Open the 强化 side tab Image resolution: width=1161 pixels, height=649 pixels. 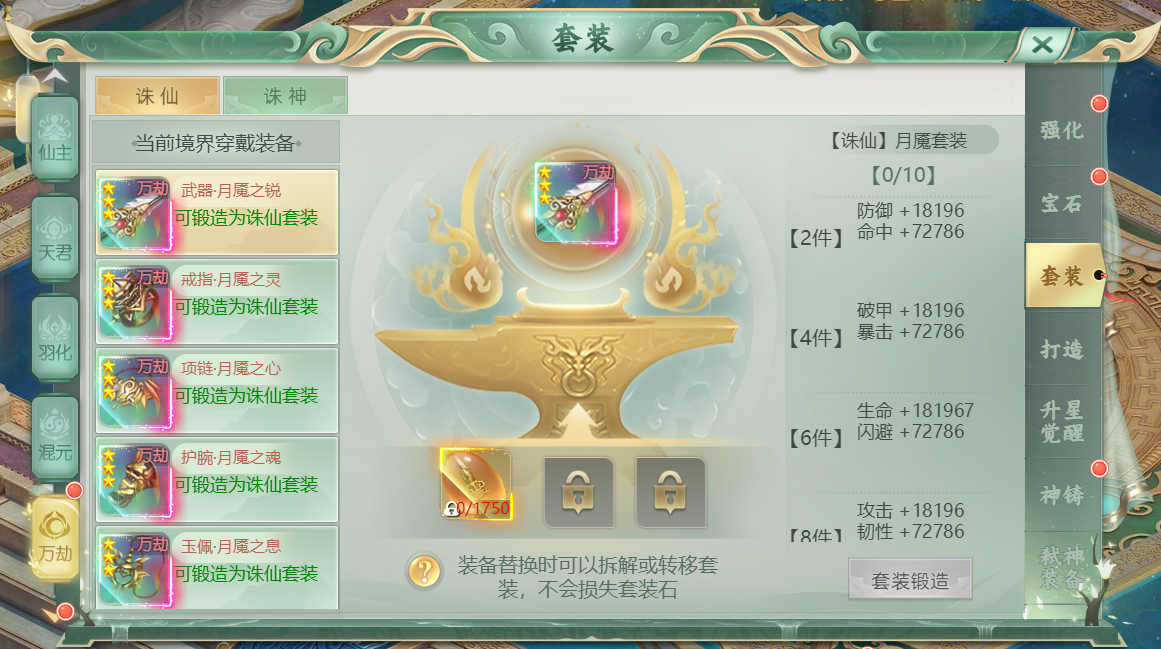click(x=1062, y=130)
